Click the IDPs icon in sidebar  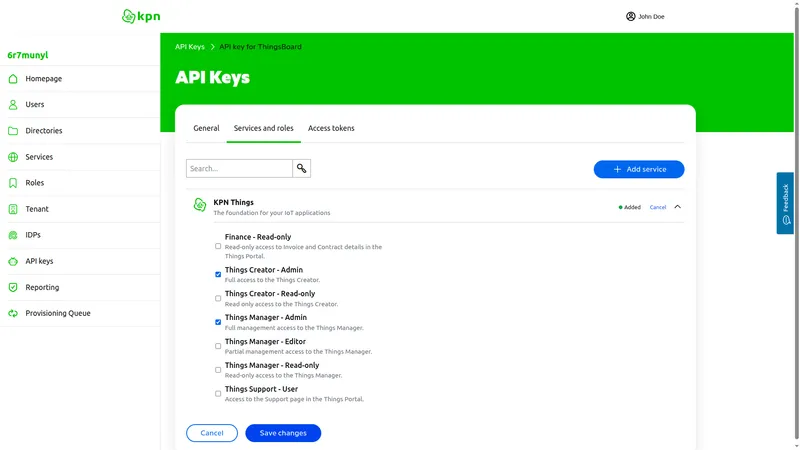coord(13,235)
